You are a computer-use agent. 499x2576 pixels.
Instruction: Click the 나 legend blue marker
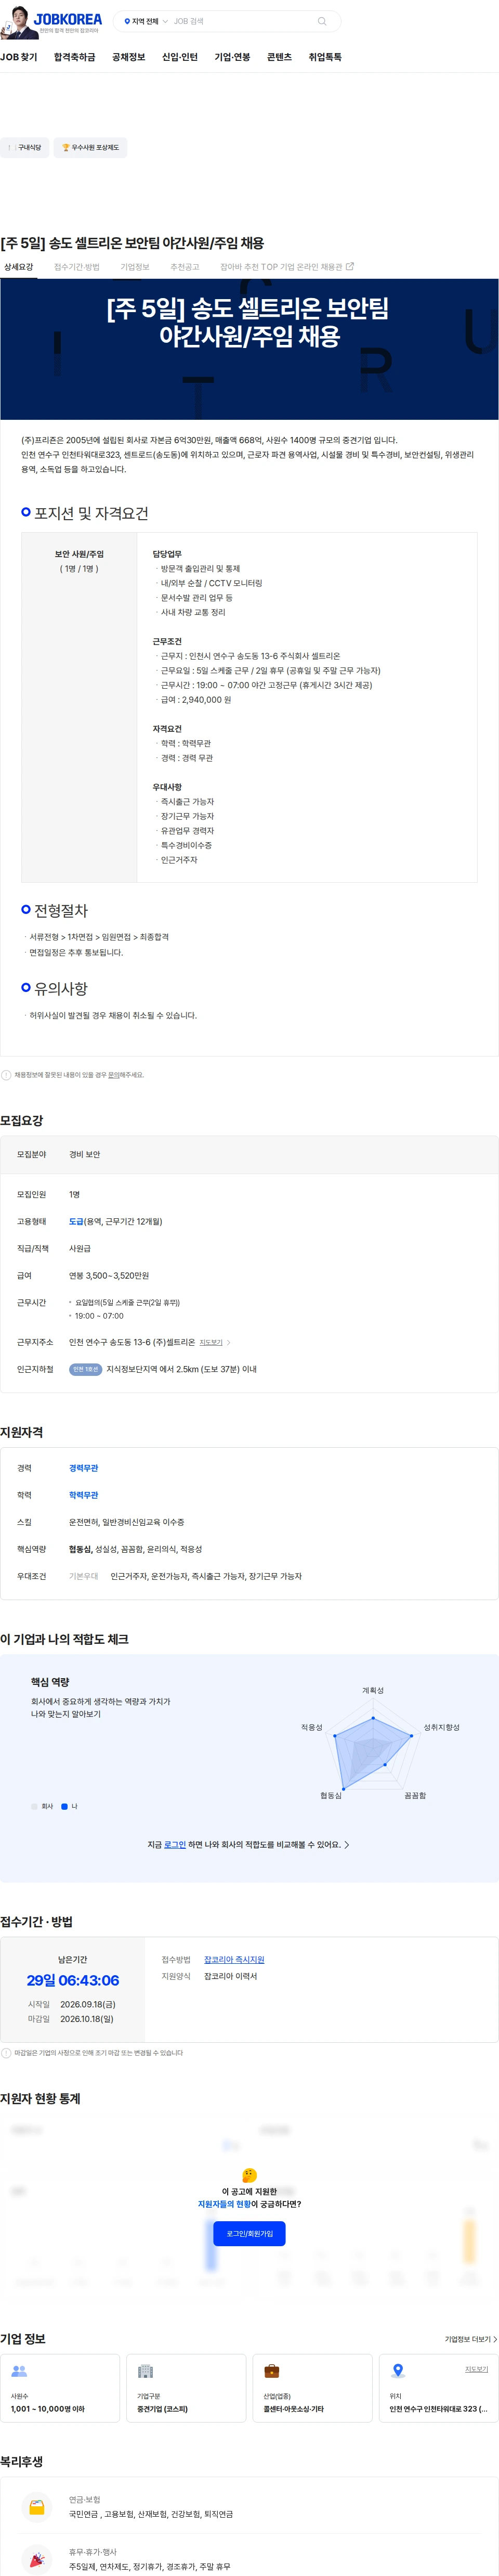coord(64,1806)
